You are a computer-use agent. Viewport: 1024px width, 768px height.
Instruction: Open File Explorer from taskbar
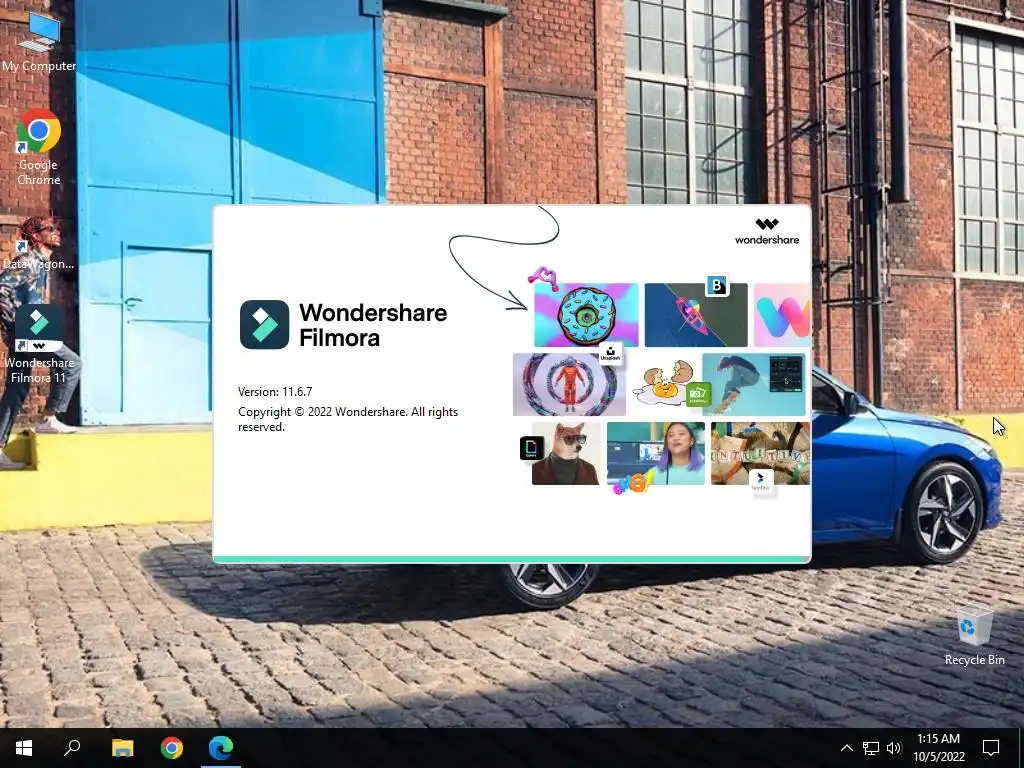[x=122, y=748]
